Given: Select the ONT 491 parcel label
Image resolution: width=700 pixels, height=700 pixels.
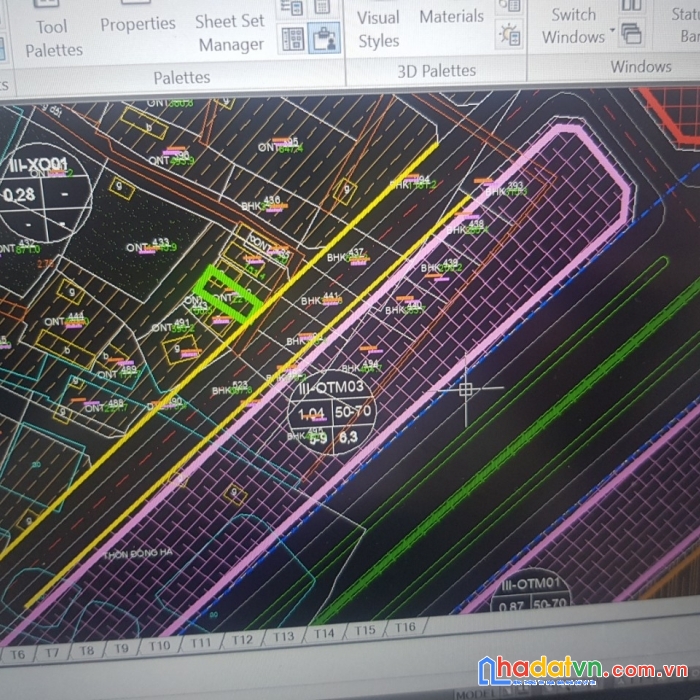Looking at the screenshot, I should [172, 326].
